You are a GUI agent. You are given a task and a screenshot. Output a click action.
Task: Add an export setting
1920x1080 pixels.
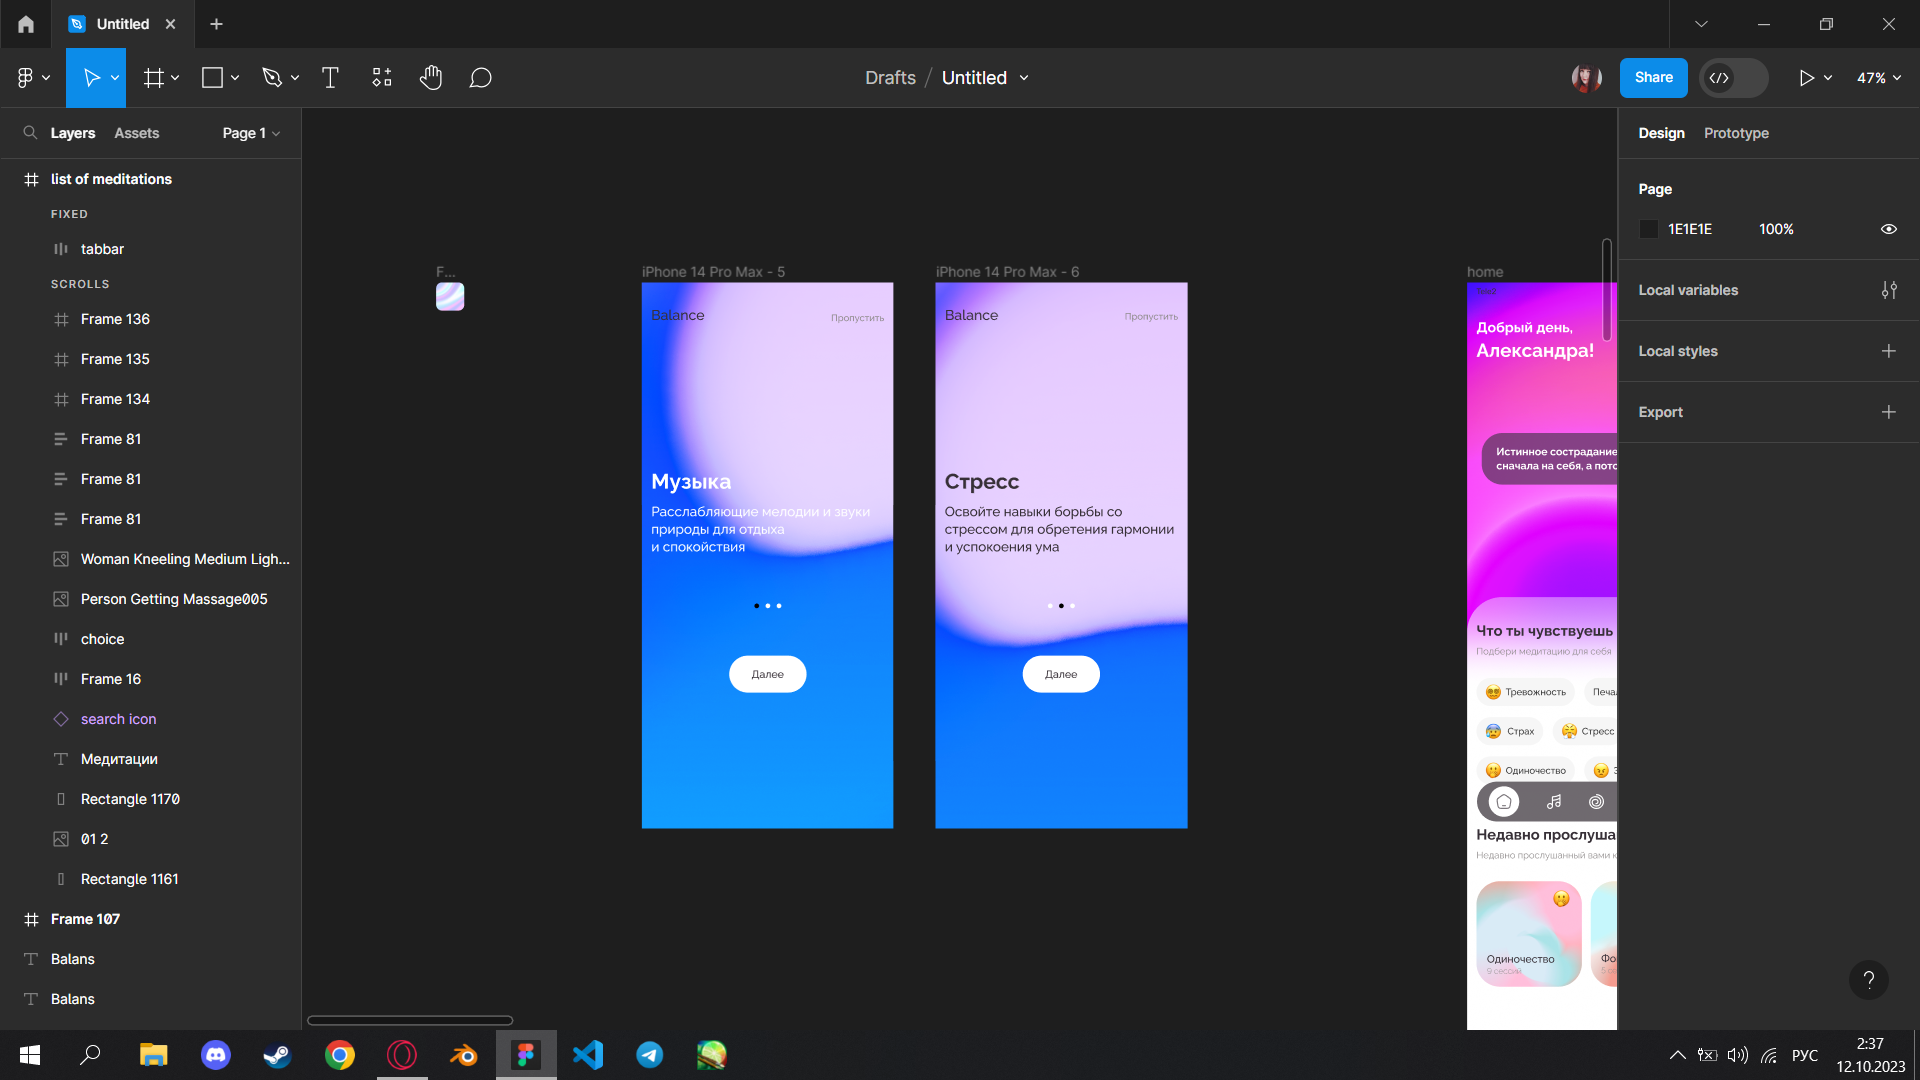tap(1889, 412)
